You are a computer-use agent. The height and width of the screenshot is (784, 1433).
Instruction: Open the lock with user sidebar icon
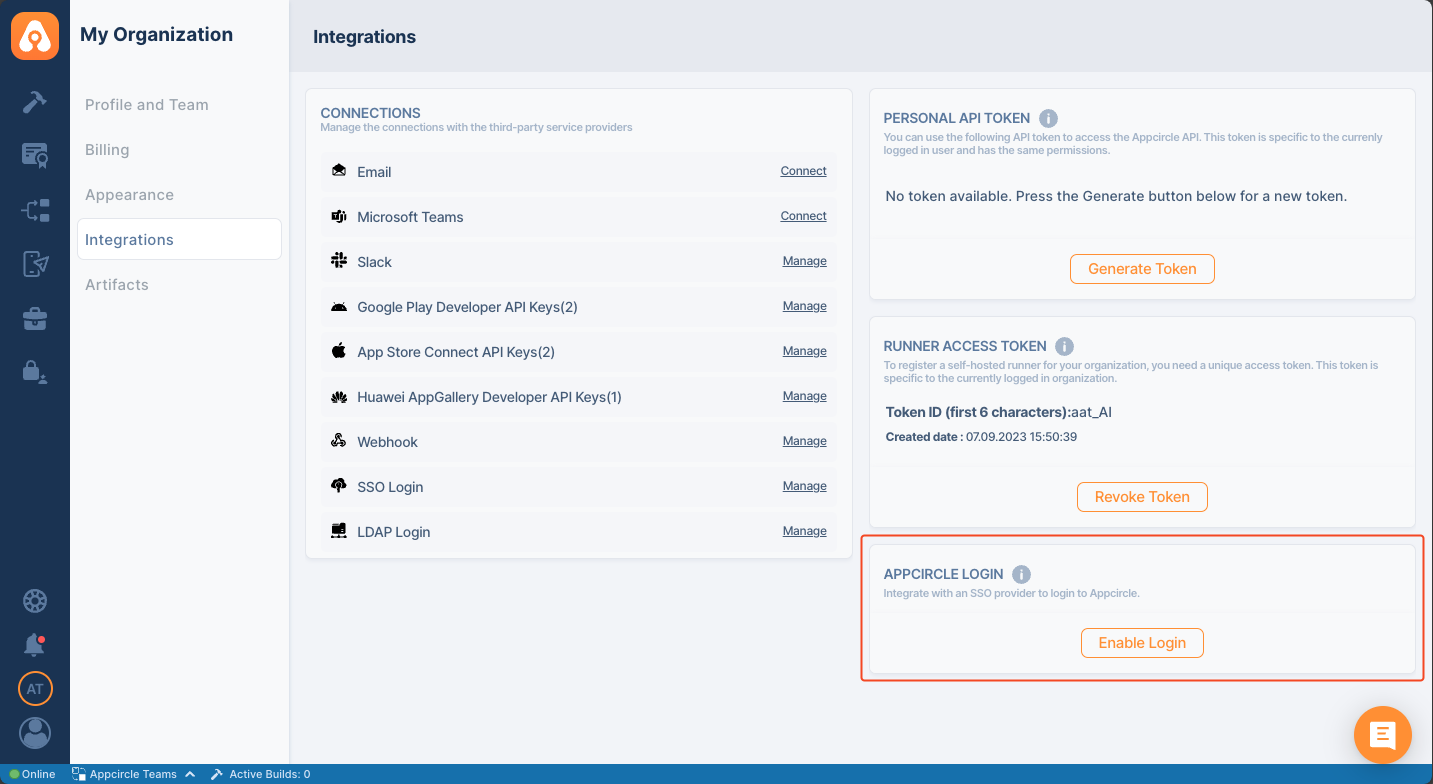(35, 371)
